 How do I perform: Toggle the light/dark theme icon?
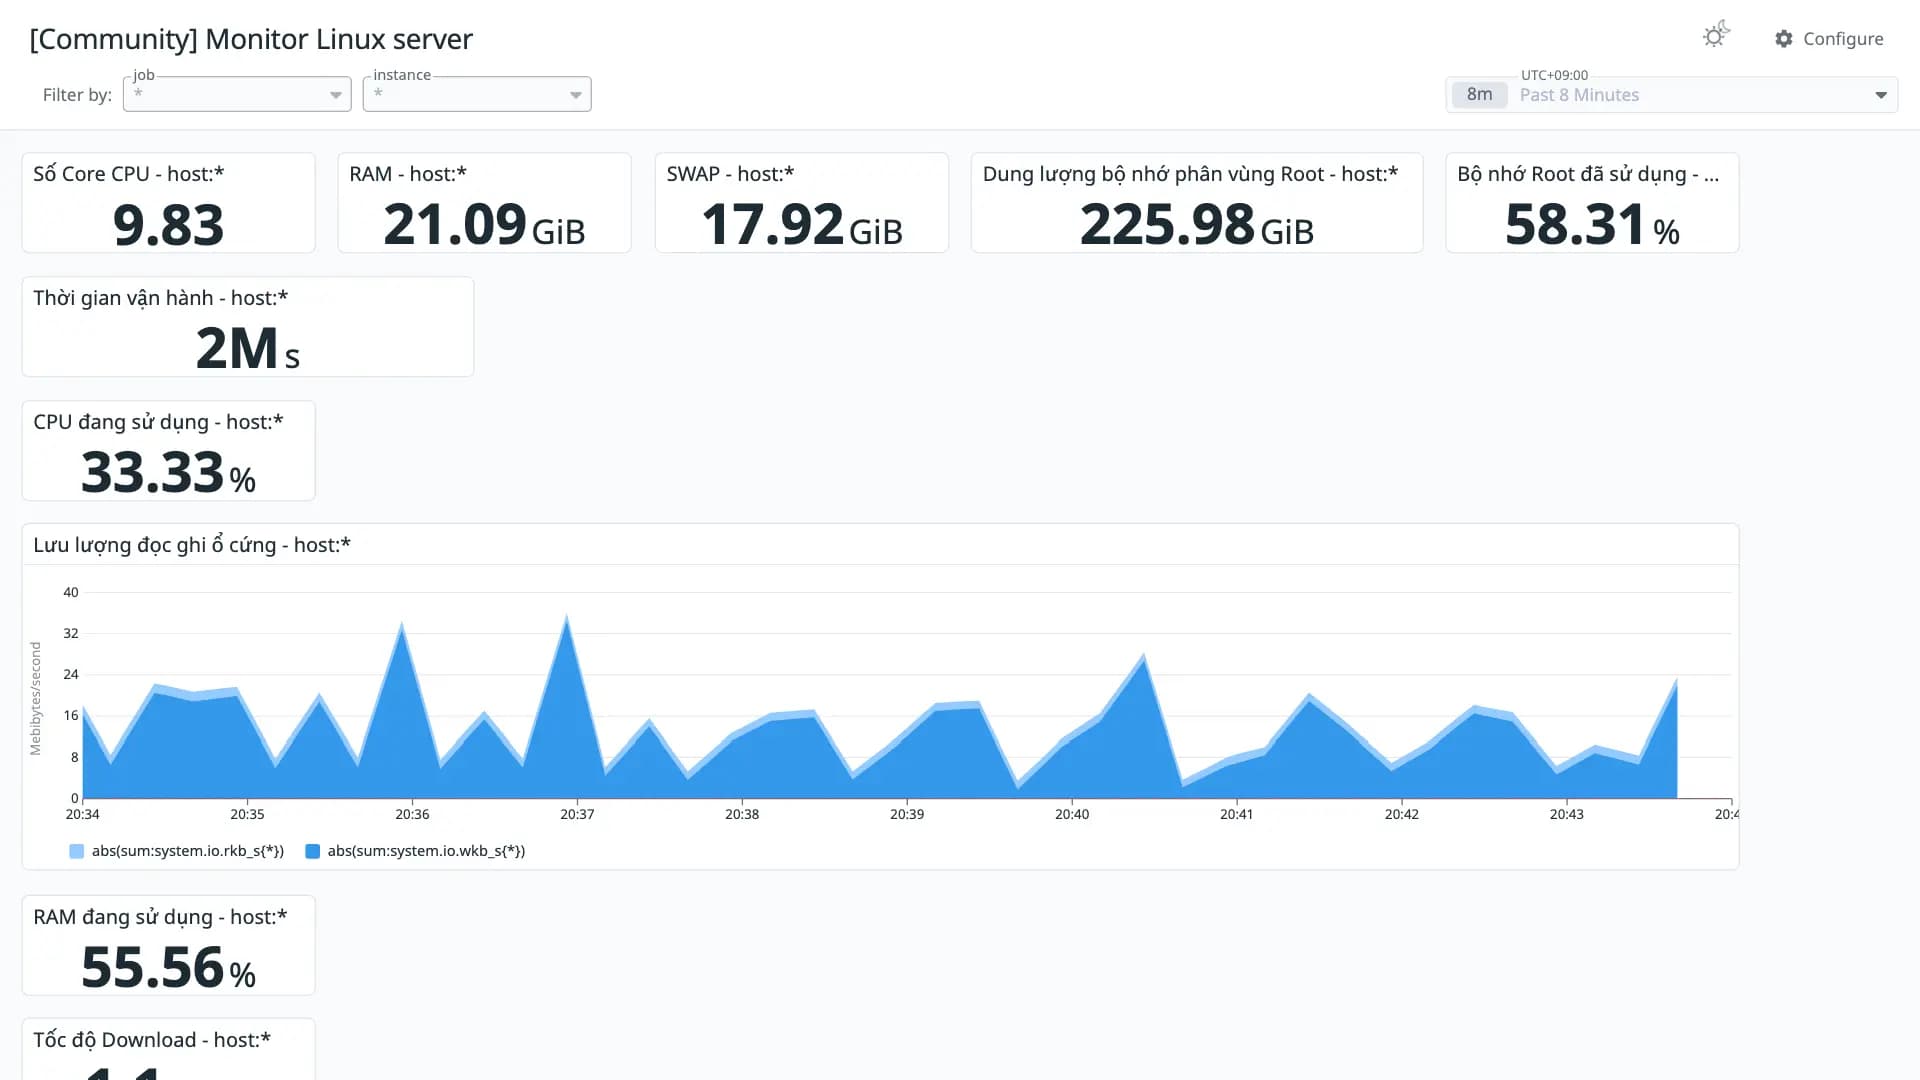coord(1716,36)
